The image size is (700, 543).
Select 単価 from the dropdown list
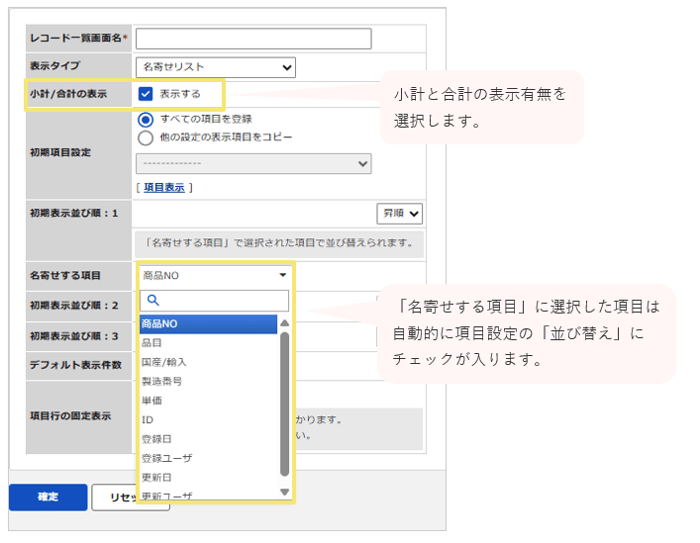point(208,401)
